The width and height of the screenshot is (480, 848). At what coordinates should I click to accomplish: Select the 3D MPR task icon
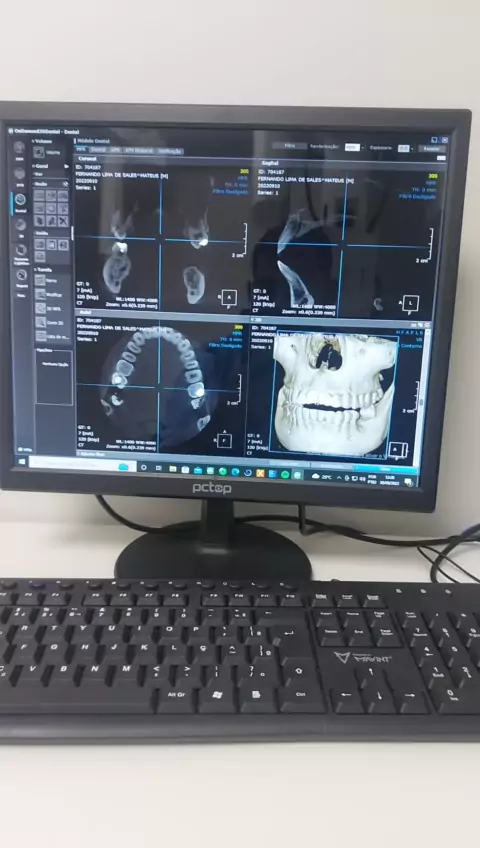click(41, 308)
